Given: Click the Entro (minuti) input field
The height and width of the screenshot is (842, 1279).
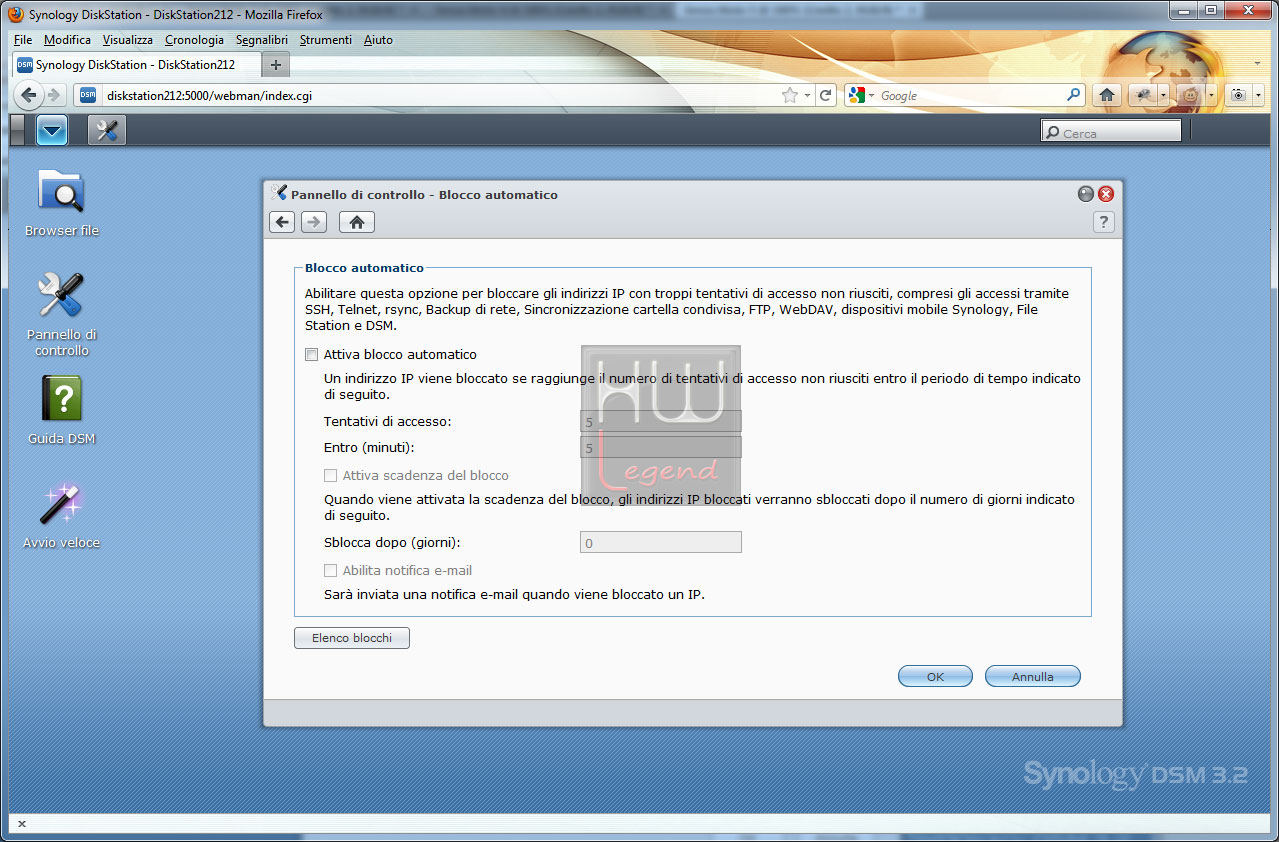Looking at the screenshot, I should 661,448.
